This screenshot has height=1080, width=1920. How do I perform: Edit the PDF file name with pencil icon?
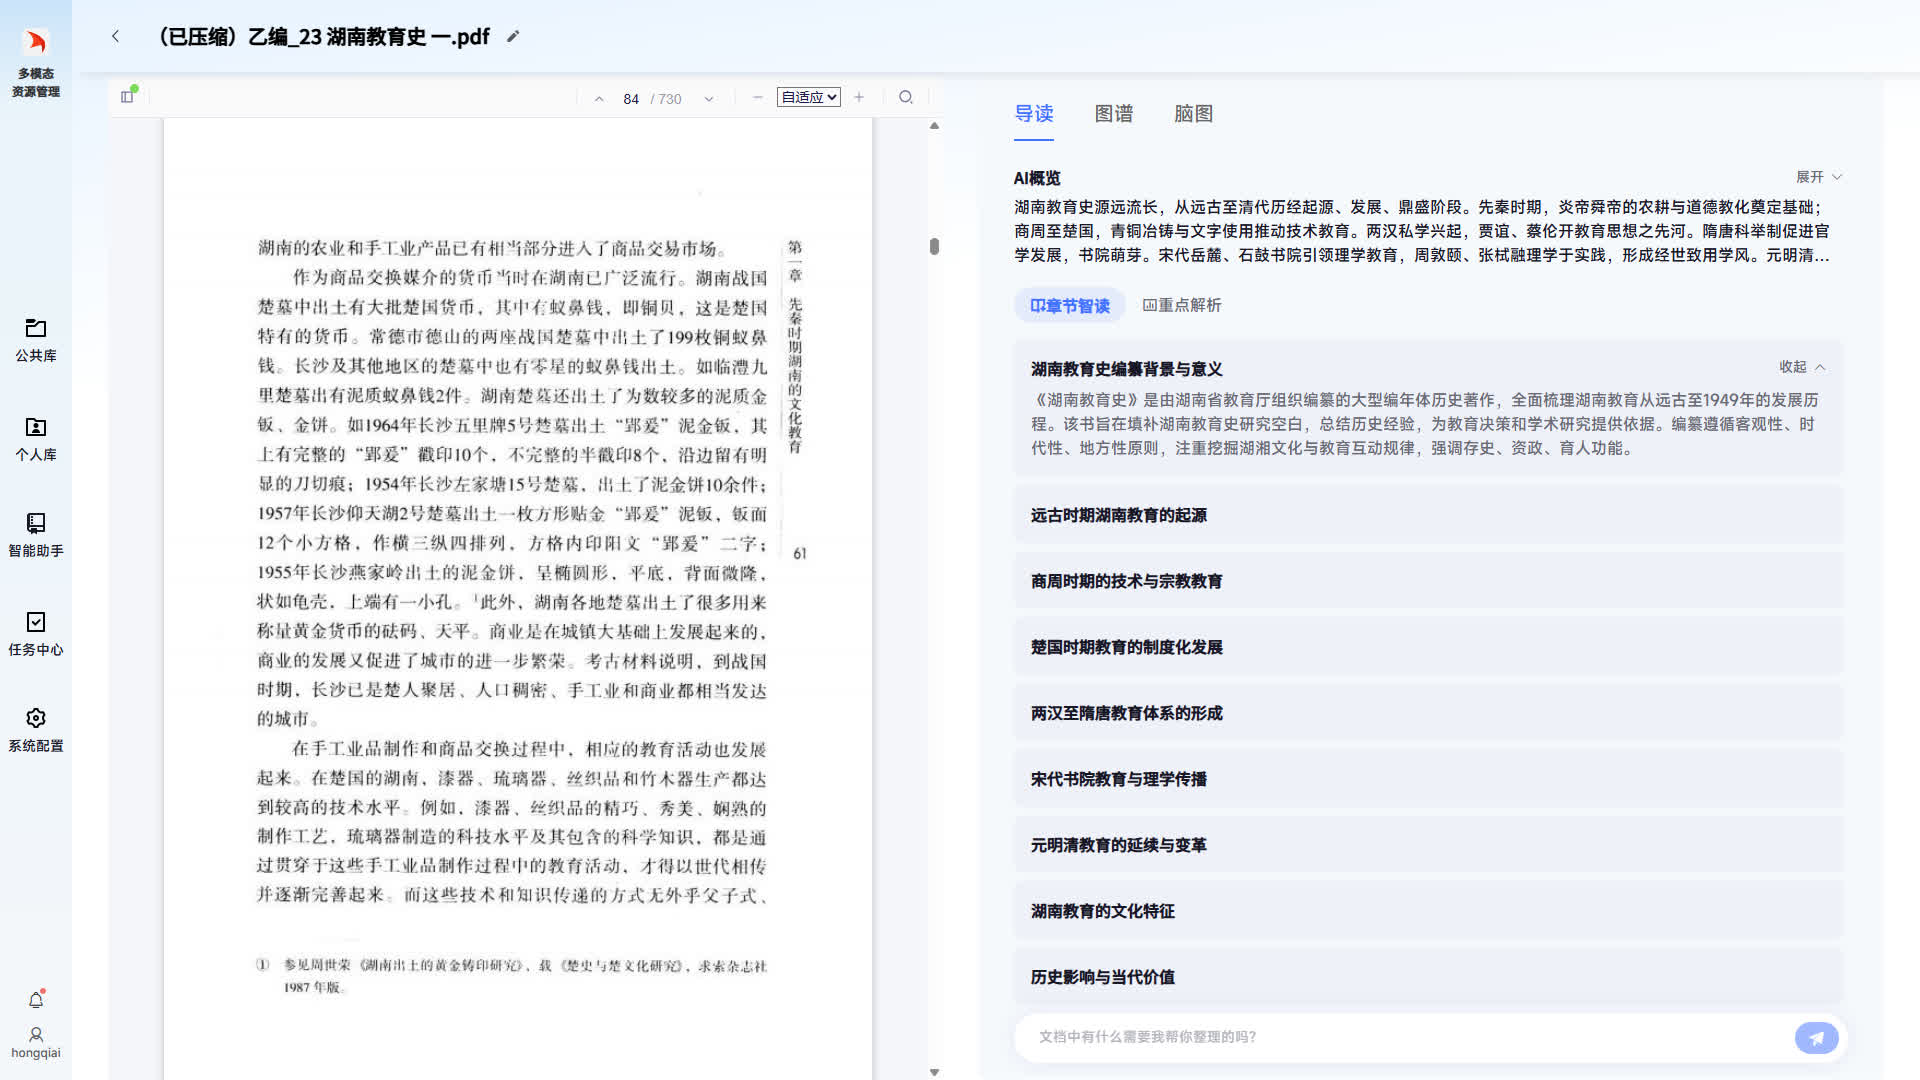pyautogui.click(x=513, y=36)
